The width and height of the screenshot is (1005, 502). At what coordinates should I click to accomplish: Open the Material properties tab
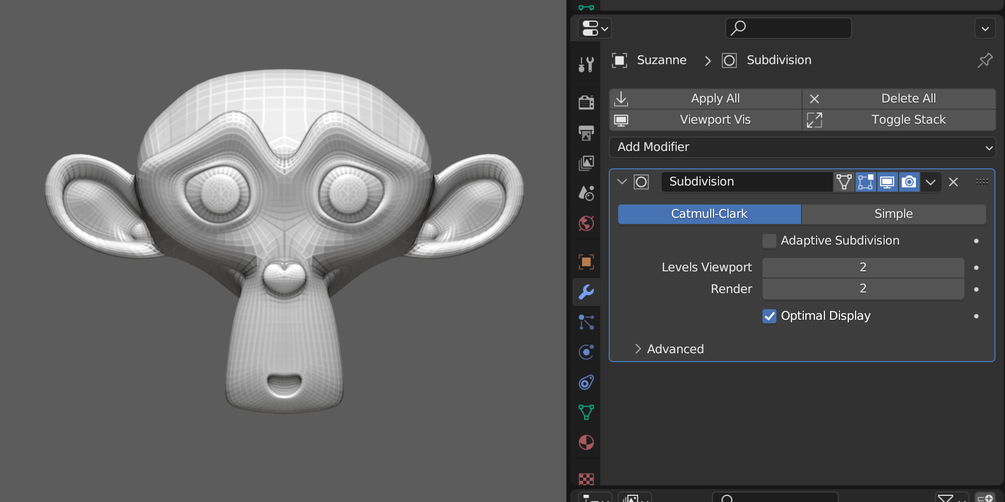586,442
